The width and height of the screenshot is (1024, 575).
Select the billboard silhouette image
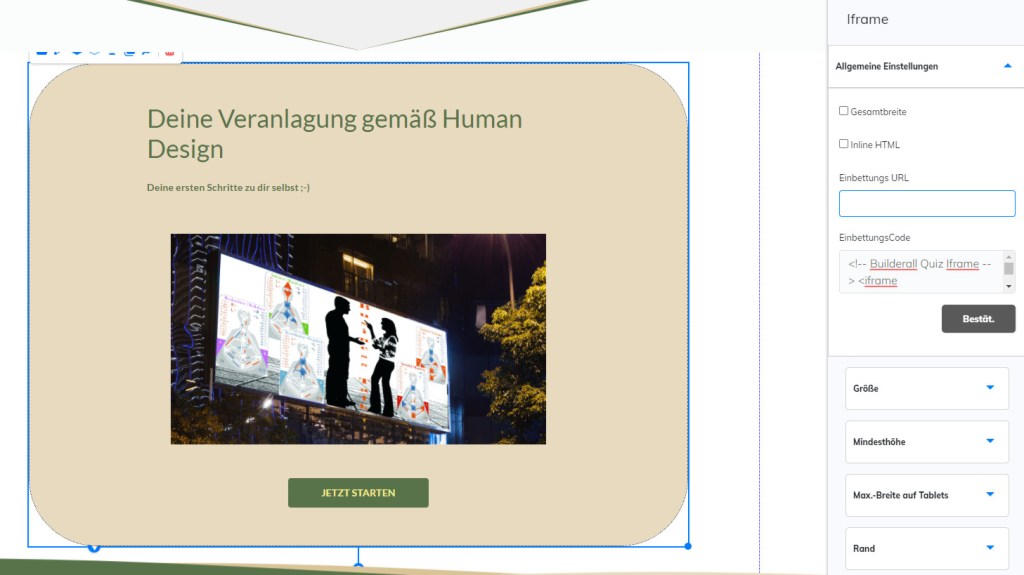(x=358, y=339)
